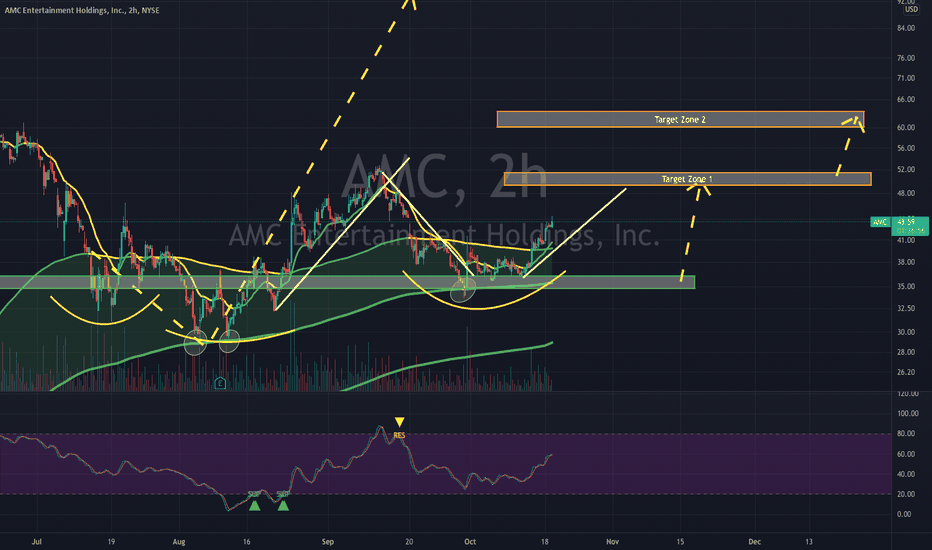Click the 32.50 price axis label
This screenshot has height=550, width=932.
(906, 308)
